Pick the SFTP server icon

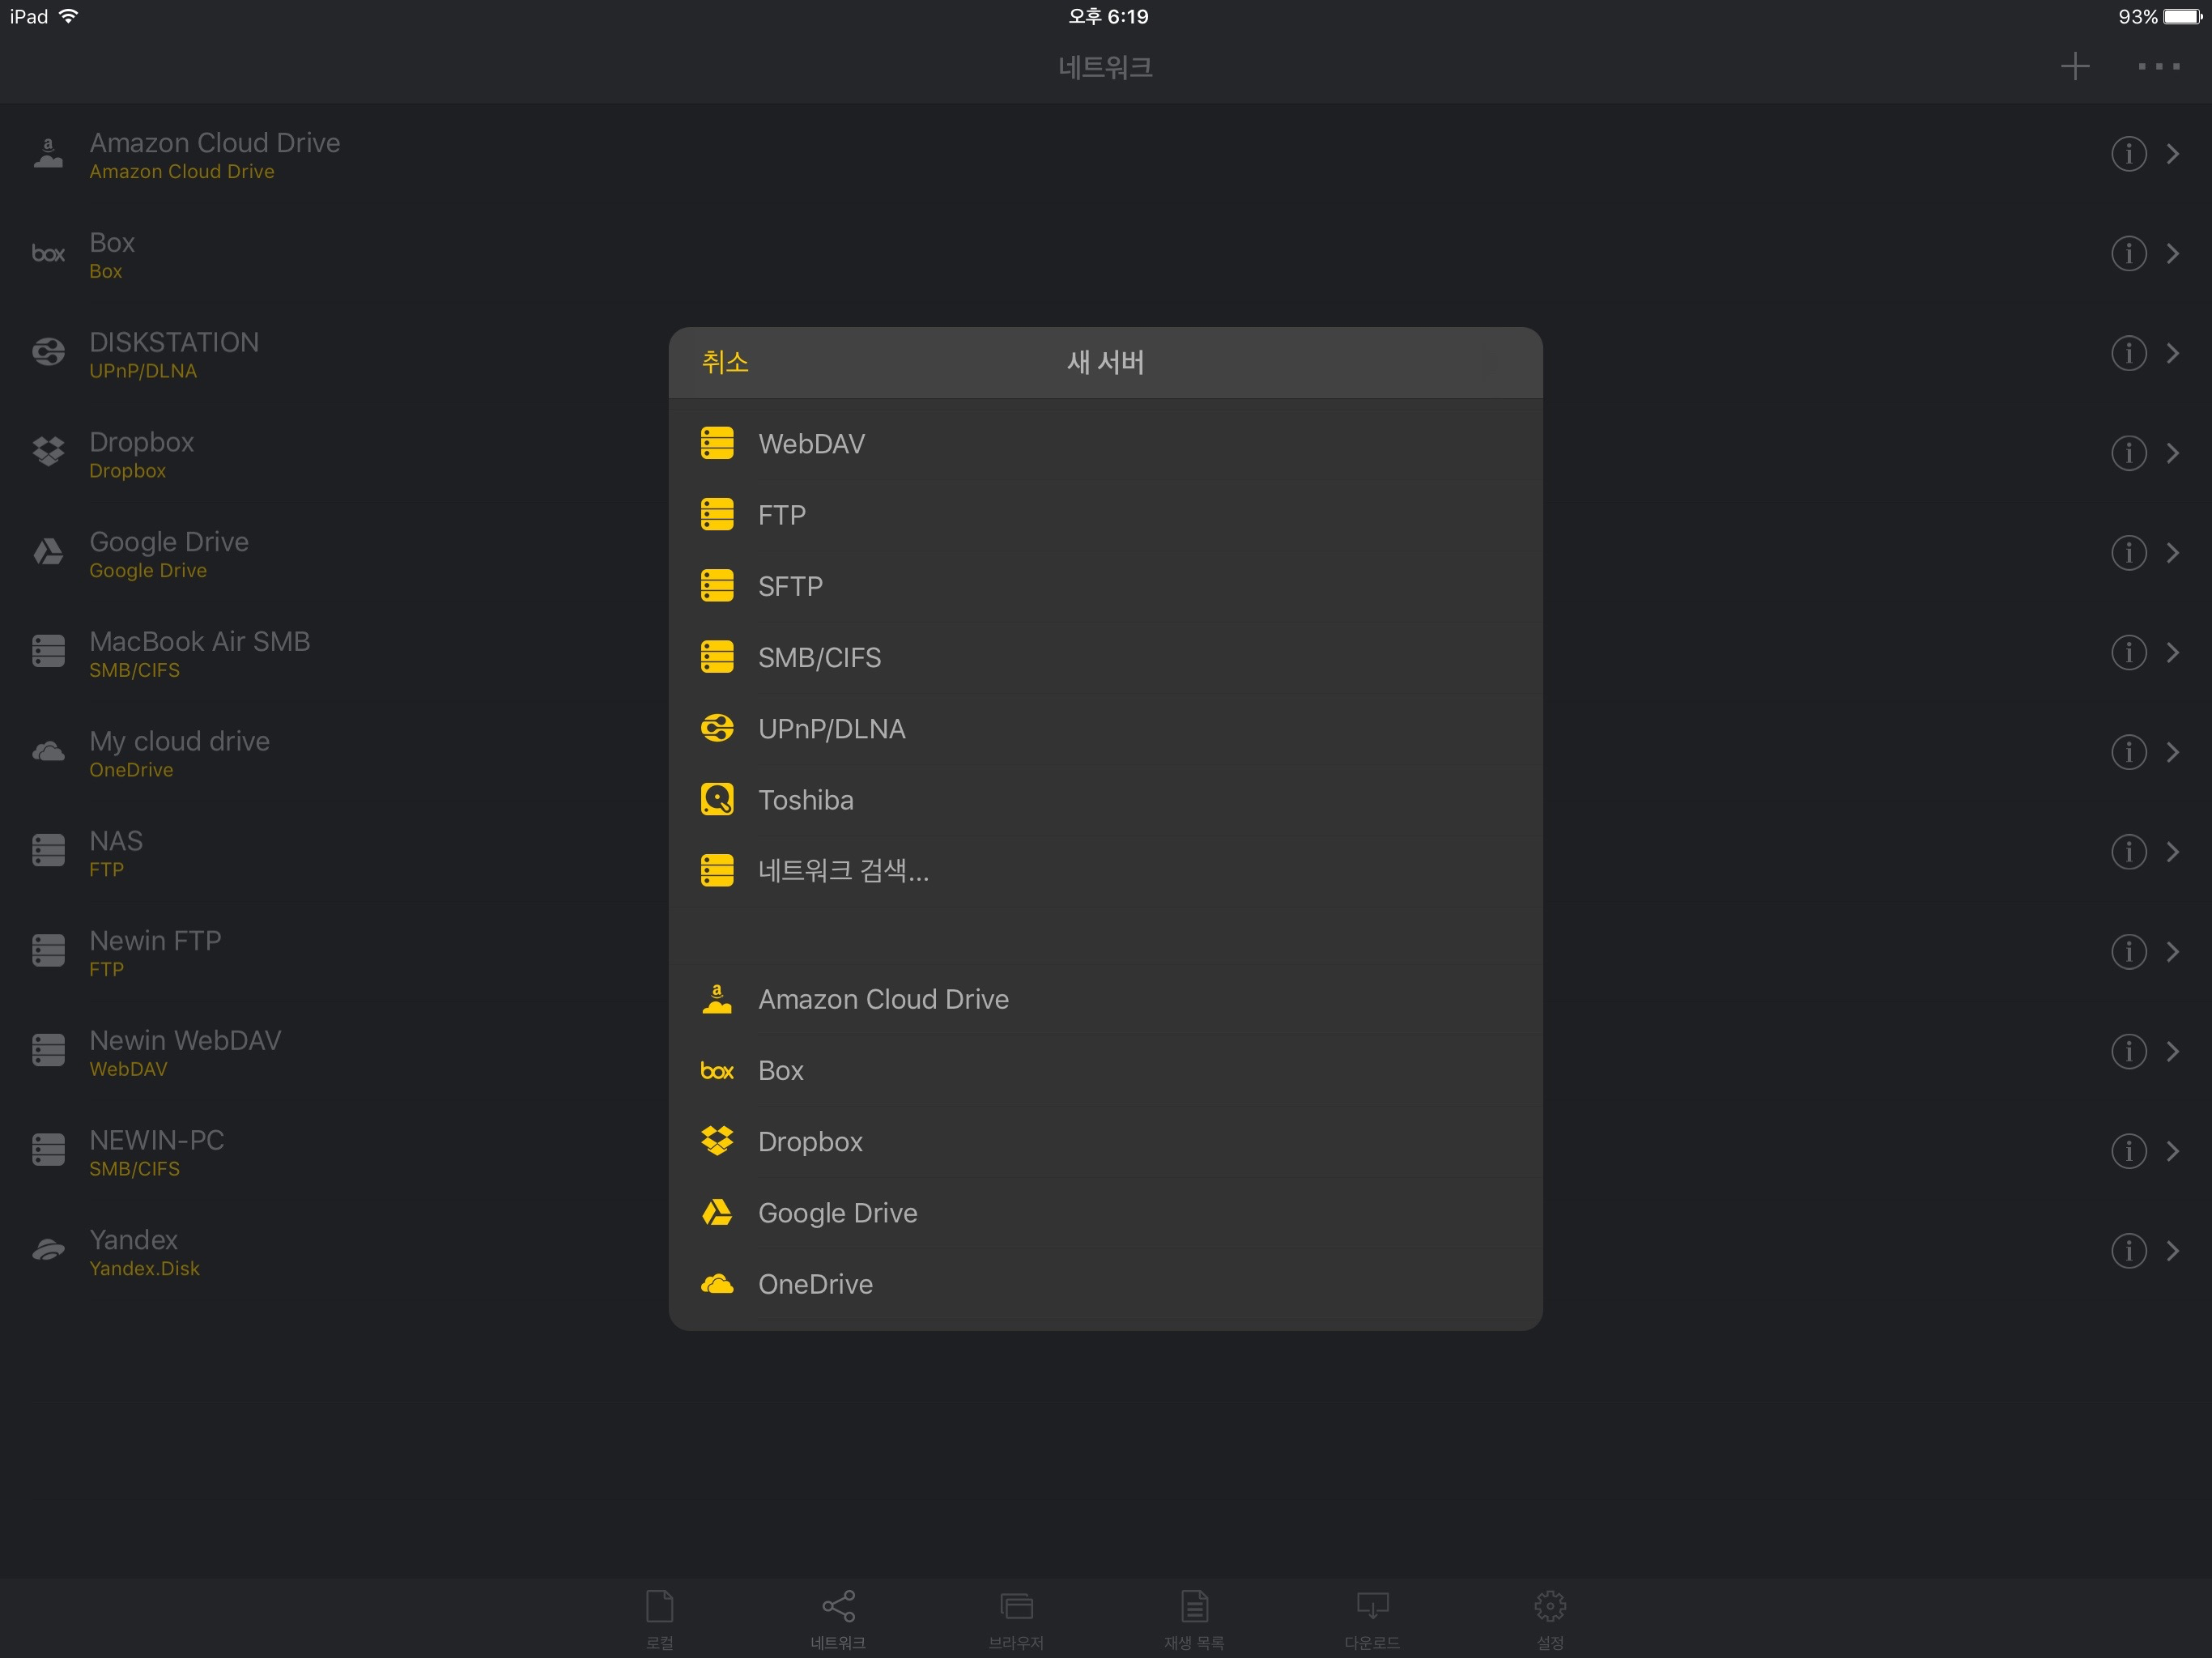(717, 585)
